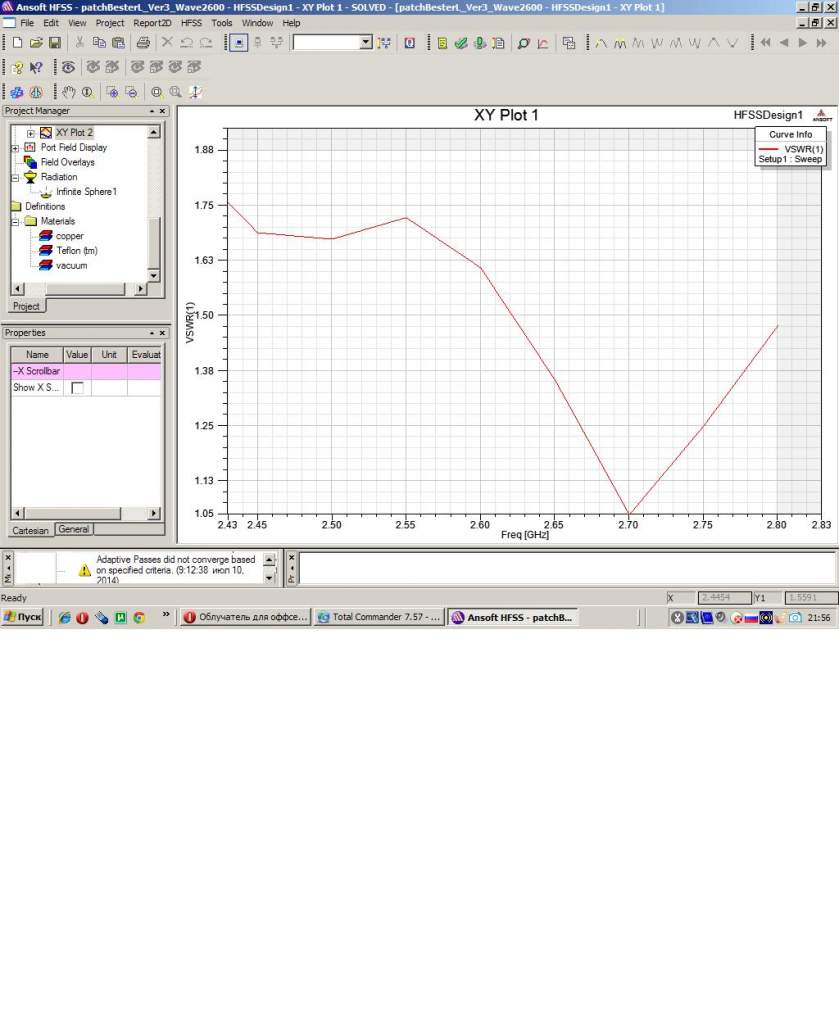Select the Teflon (tm) material
This screenshot has width=839, height=1024.
76,251
